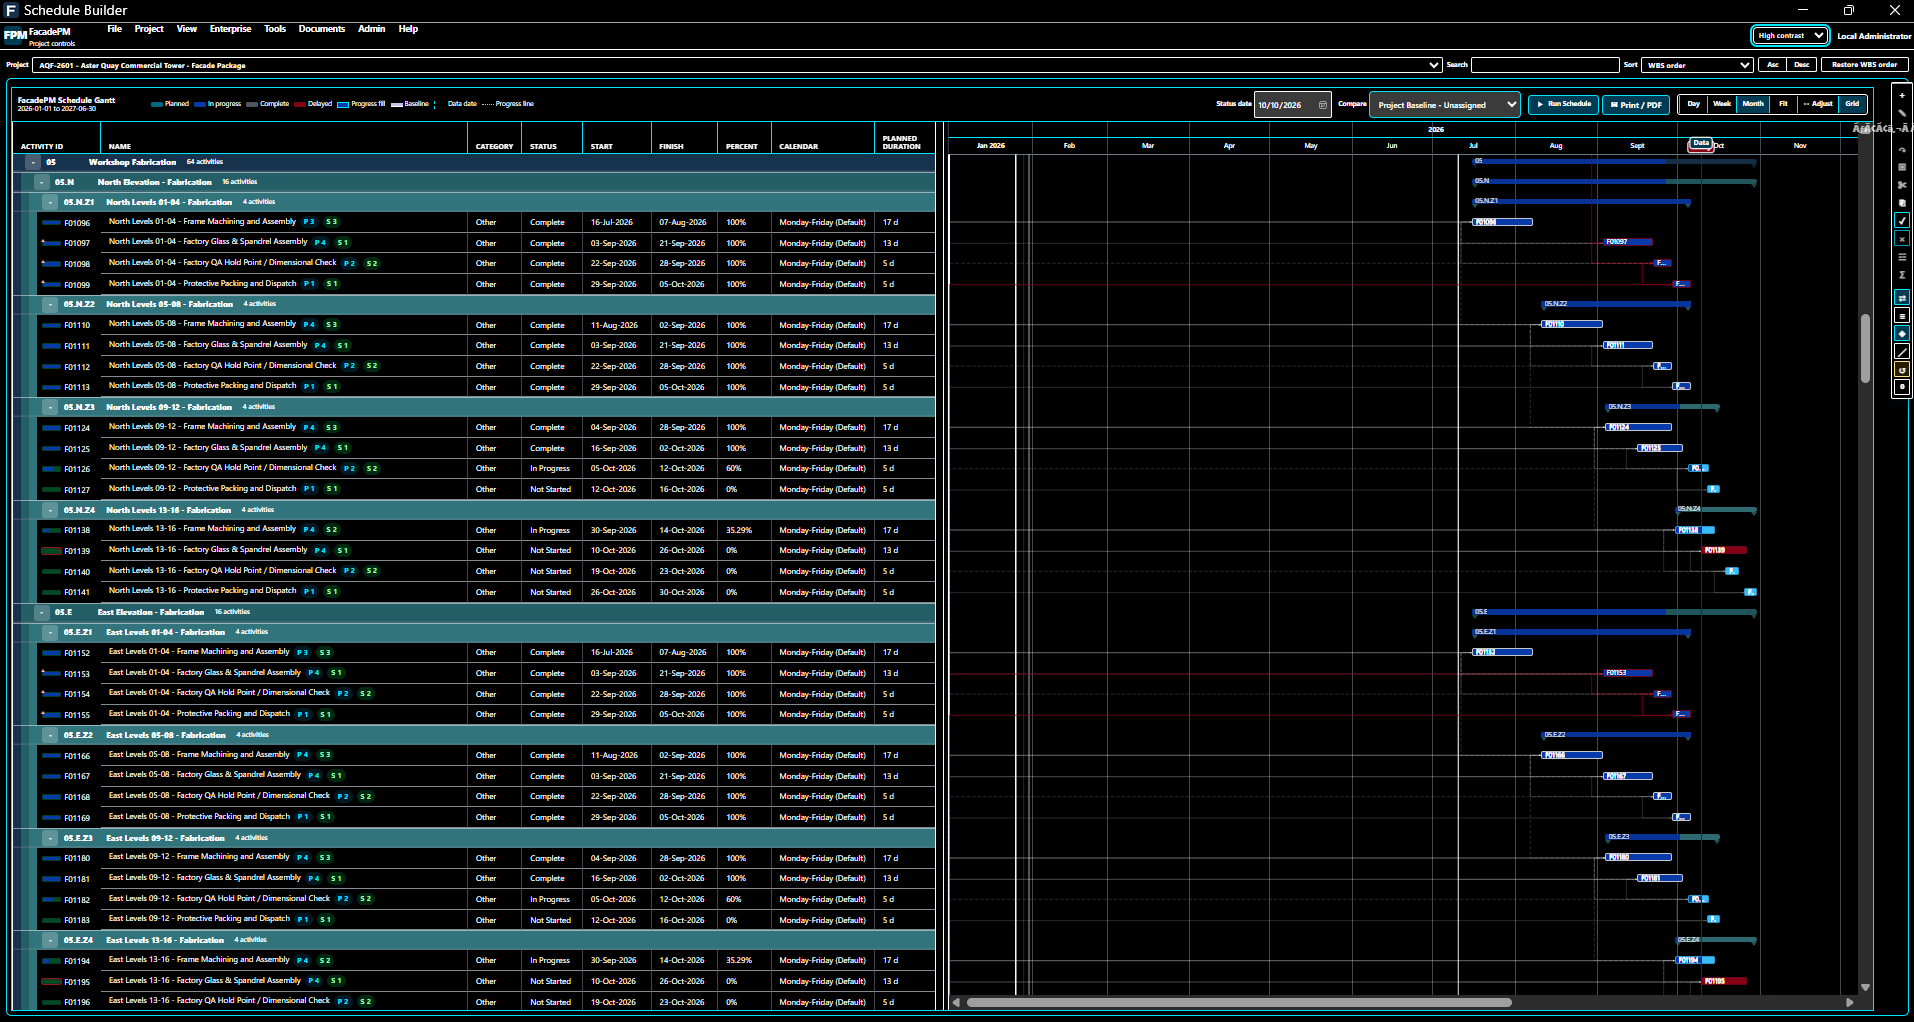Click the sigma summary icon

point(1902,275)
